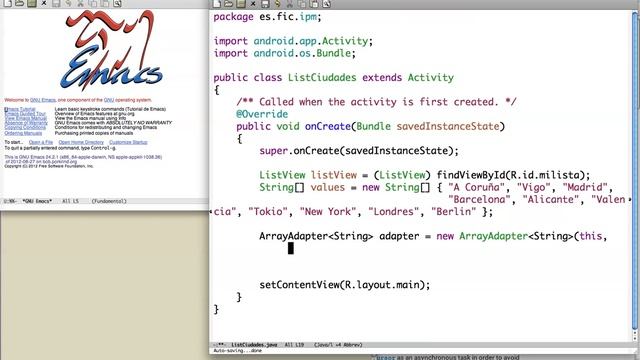640x360 pixels.
Task: Click View Emacs Manual link
Action: (x=26, y=118)
